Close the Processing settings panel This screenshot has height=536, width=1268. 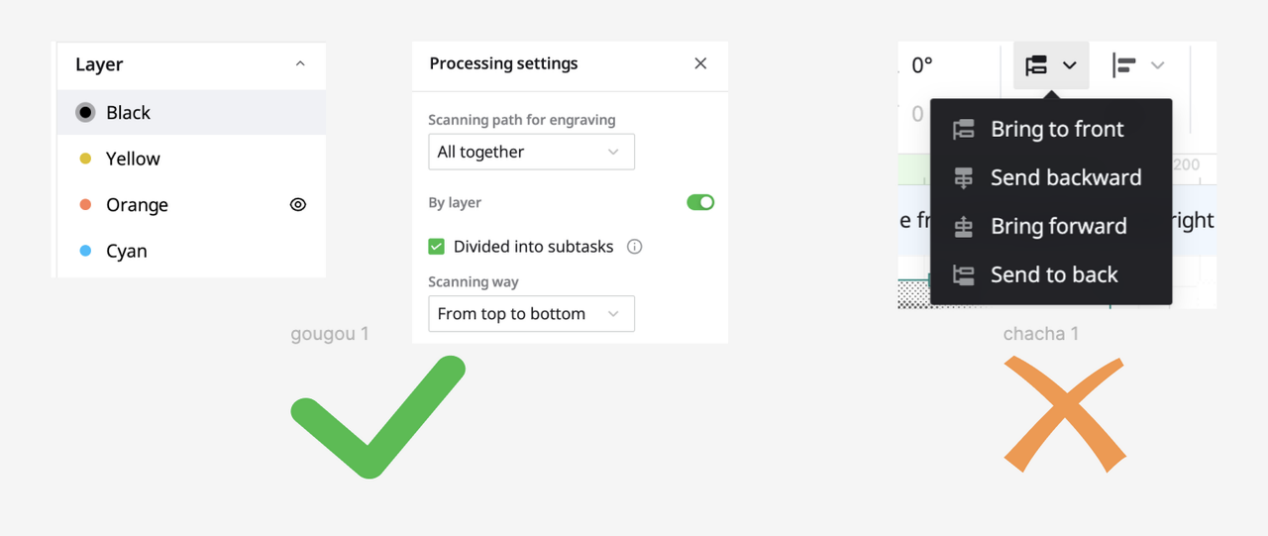pos(700,64)
